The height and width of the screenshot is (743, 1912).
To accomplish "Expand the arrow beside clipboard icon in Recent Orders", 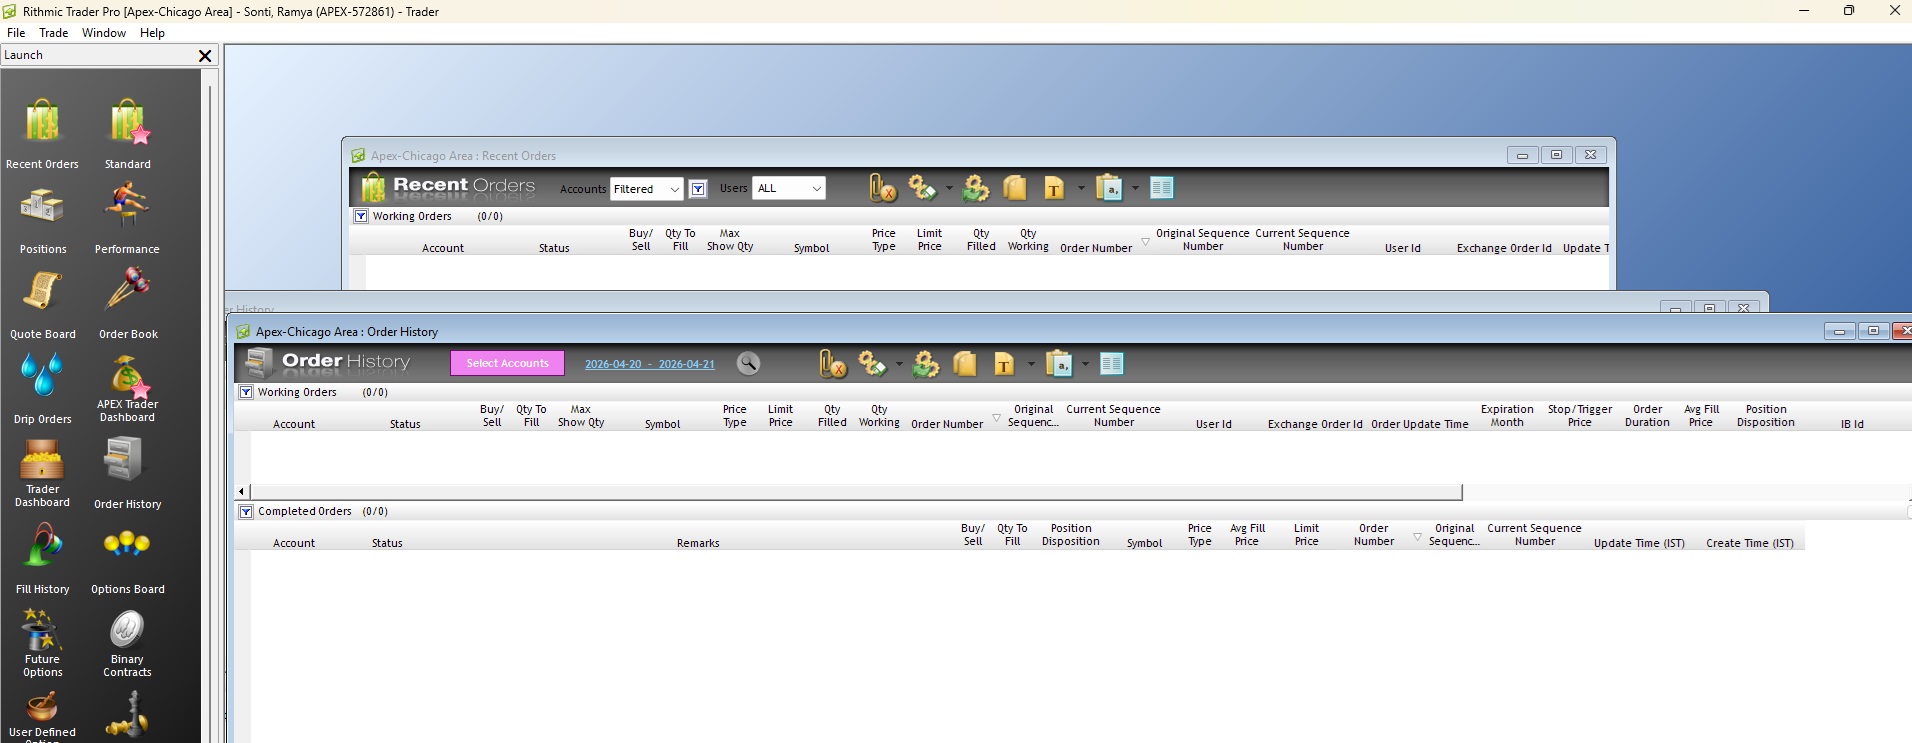I will [1135, 188].
